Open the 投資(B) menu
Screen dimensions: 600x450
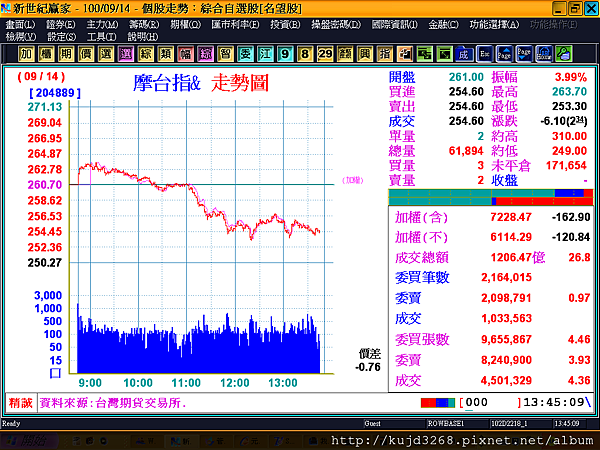click(x=285, y=24)
